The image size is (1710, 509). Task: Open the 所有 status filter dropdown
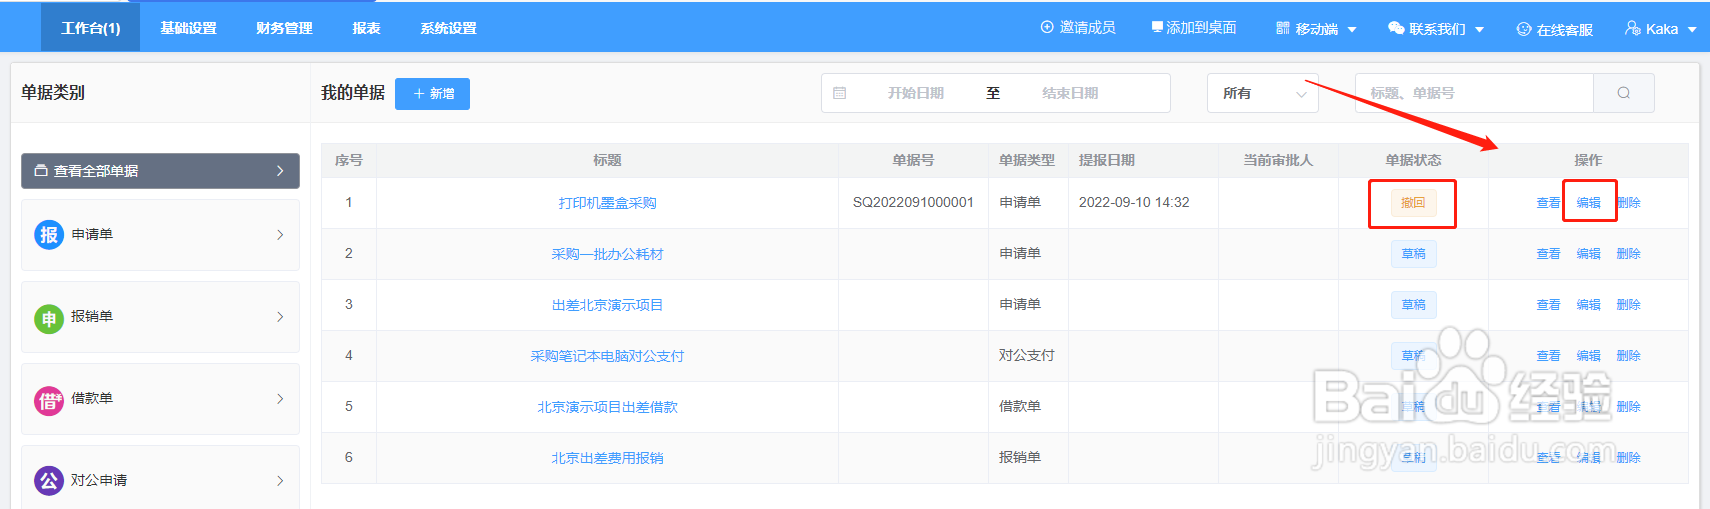coord(1263,93)
